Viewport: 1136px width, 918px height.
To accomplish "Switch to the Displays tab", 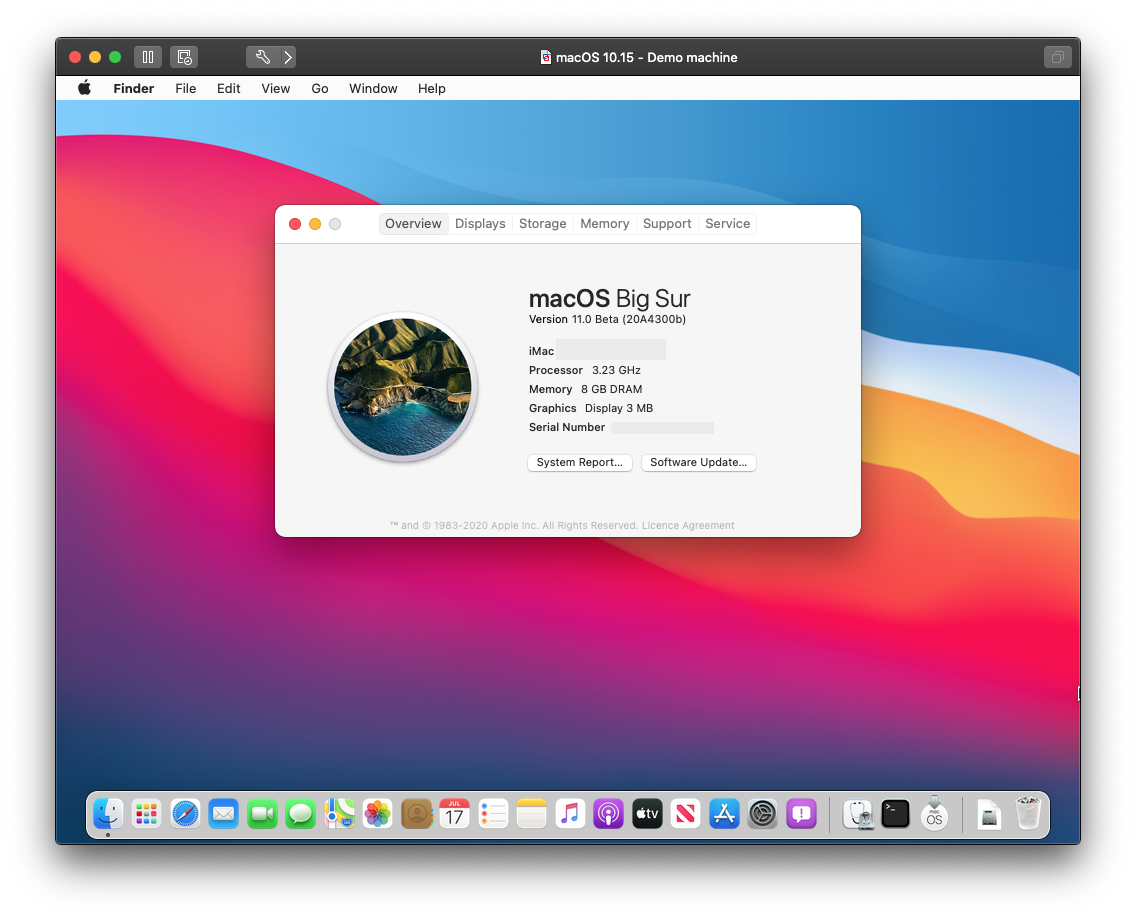I will click(480, 224).
